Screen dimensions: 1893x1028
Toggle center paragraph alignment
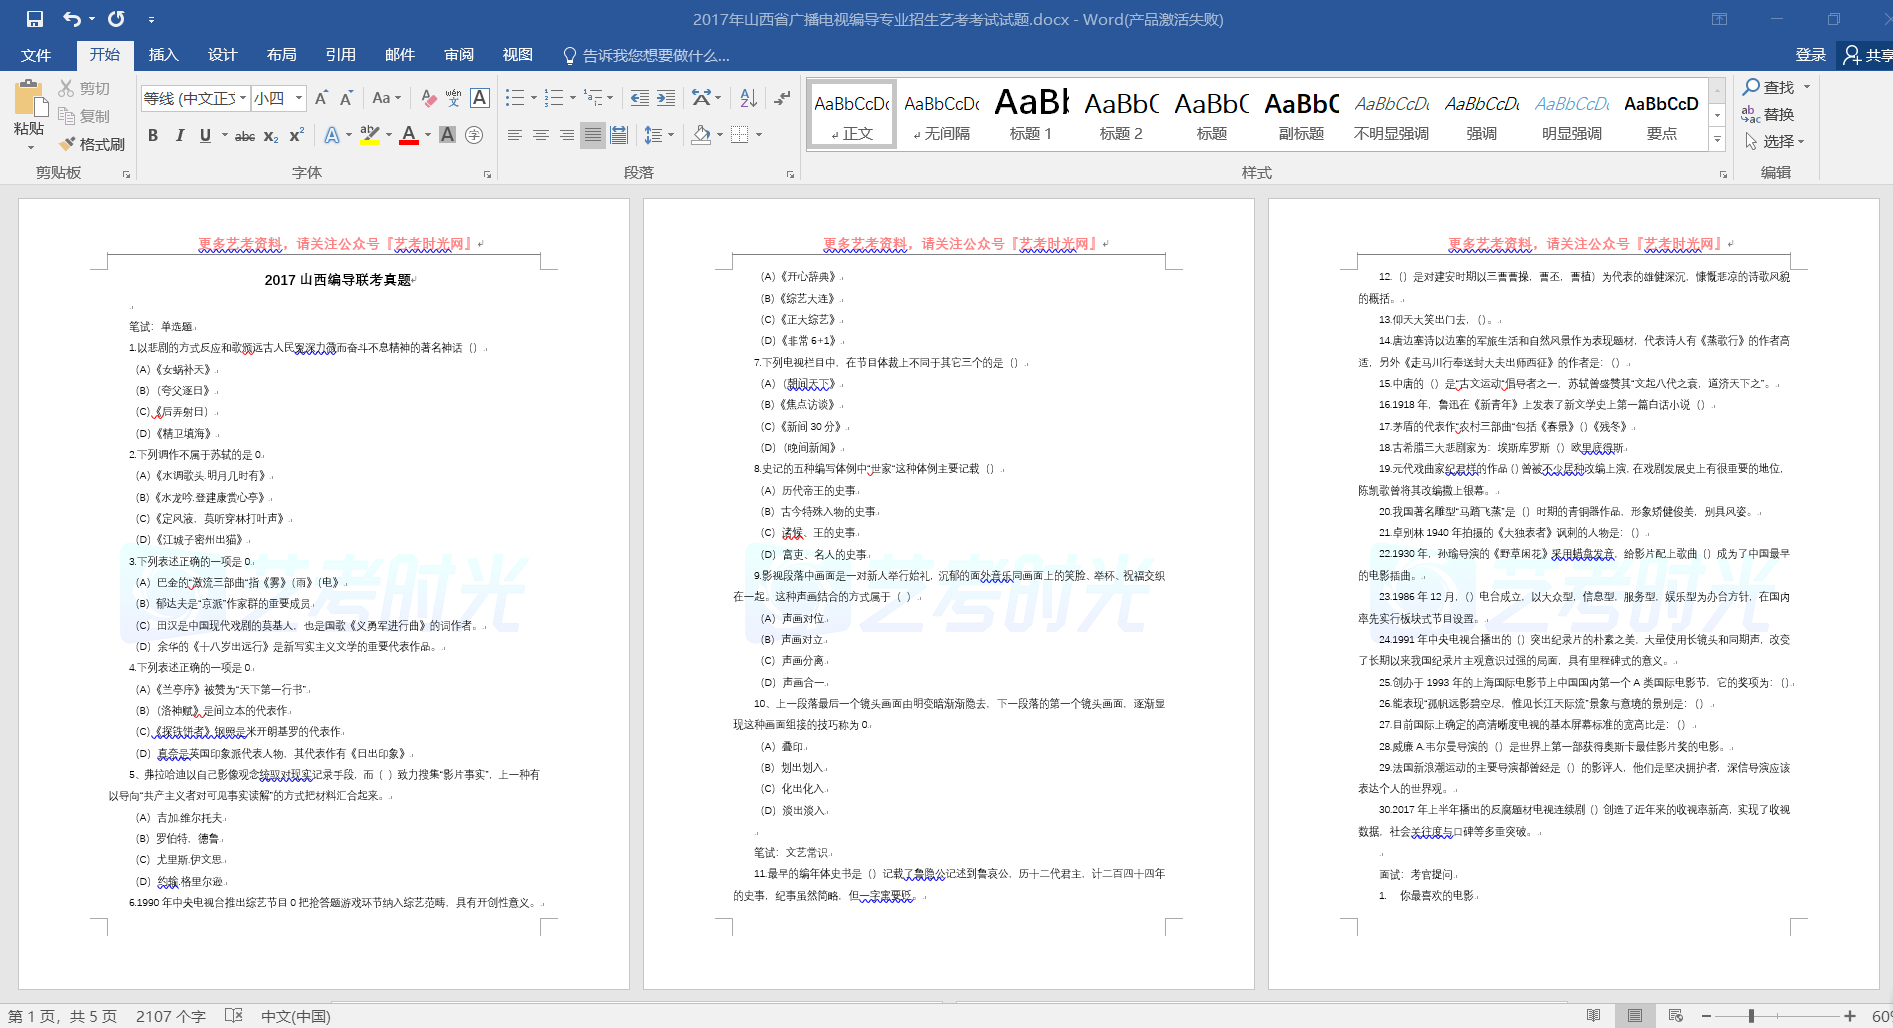point(541,135)
